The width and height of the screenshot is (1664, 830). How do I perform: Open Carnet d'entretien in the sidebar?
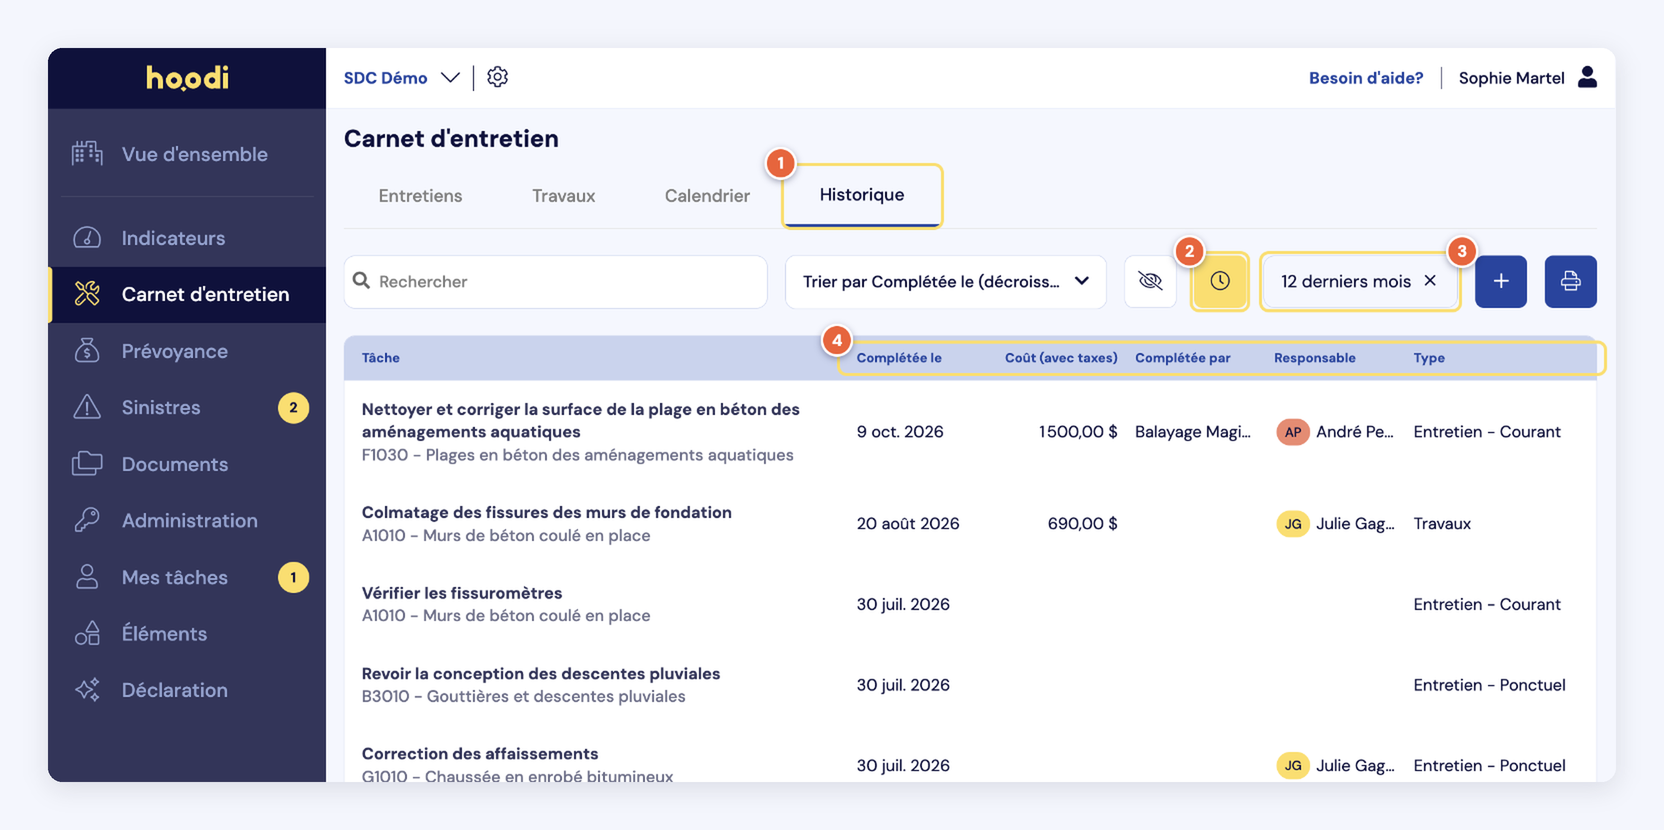187,294
